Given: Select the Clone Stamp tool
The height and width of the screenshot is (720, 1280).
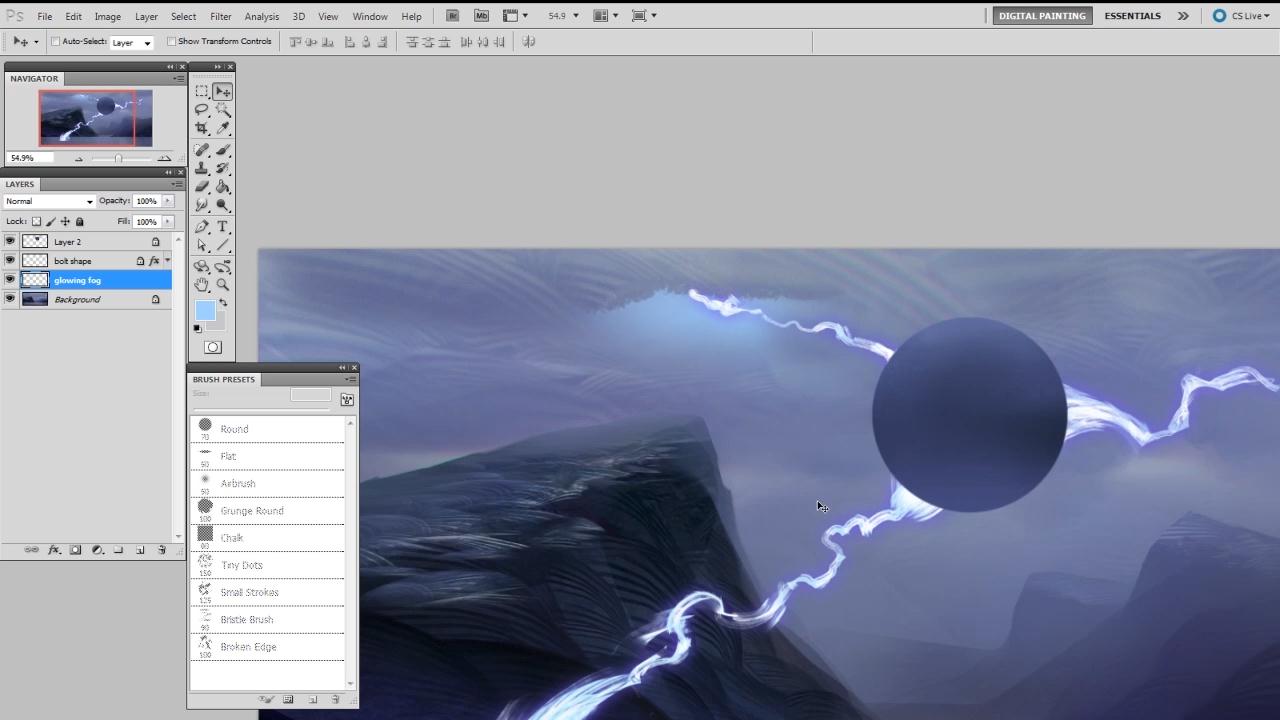Looking at the screenshot, I should pos(202,168).
